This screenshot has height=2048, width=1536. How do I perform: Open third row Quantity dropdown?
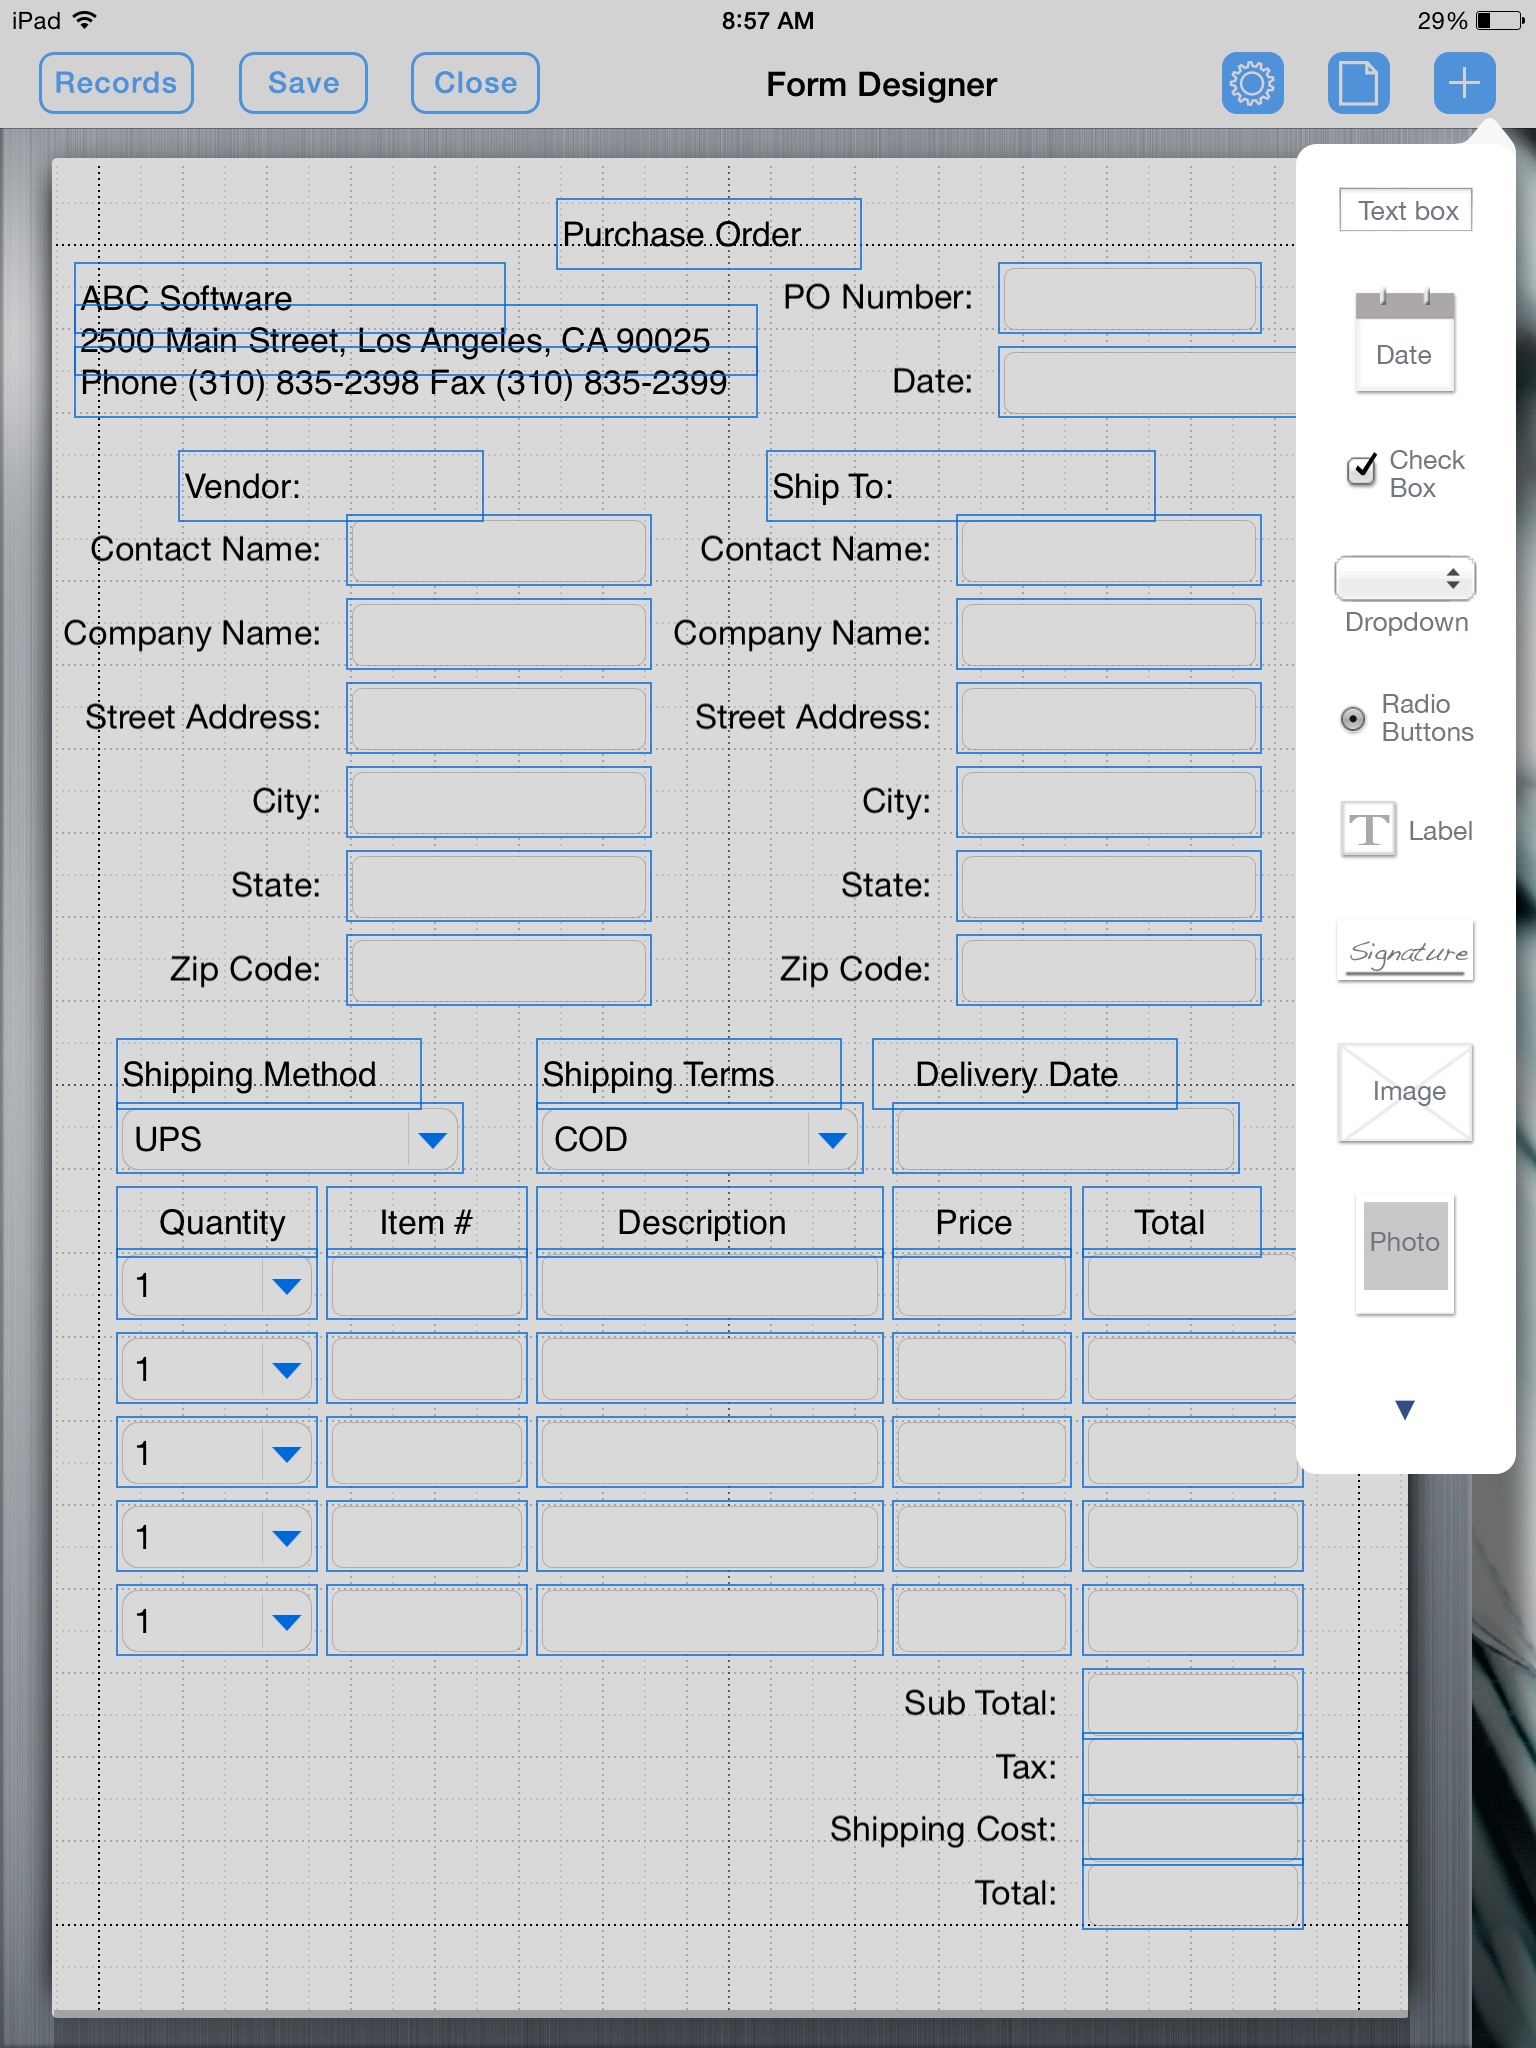(x=217, y=1452)
